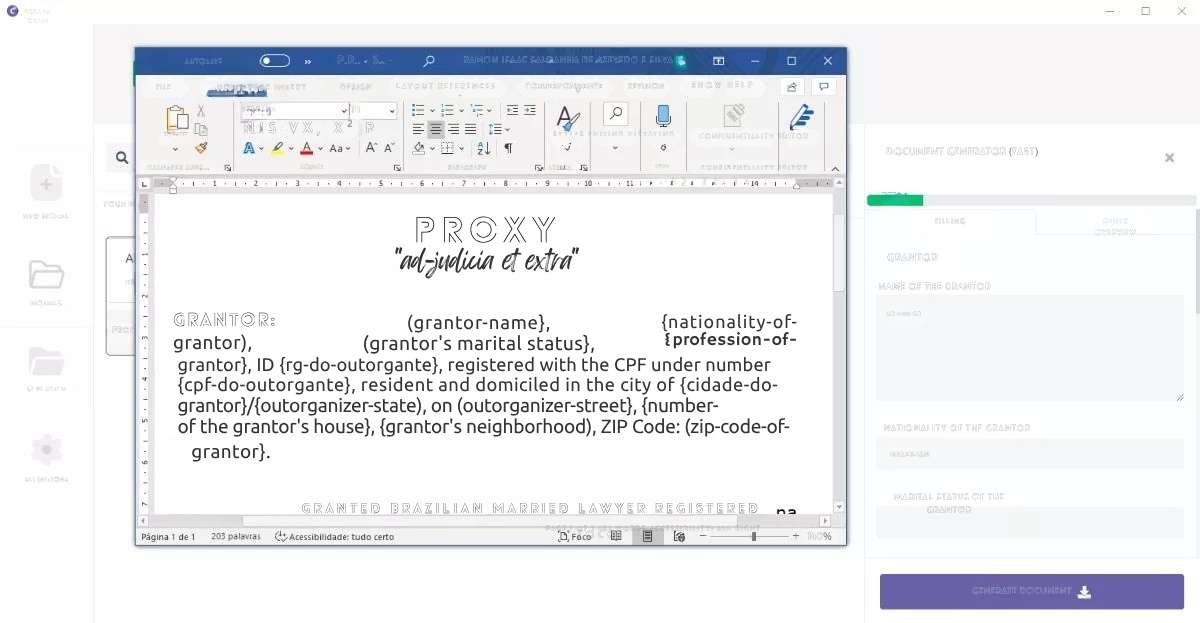Switch to Focus mode in the status bar

[x=575, y=536]
